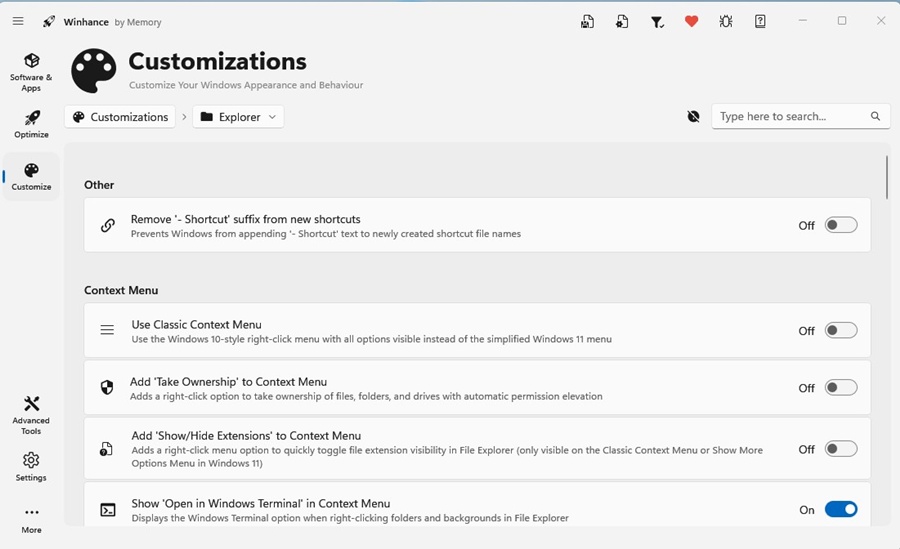This screenshot has width=900, height=549.
Task: Toggle the hamburger navigation menu
Action: [x=18, y=21]
